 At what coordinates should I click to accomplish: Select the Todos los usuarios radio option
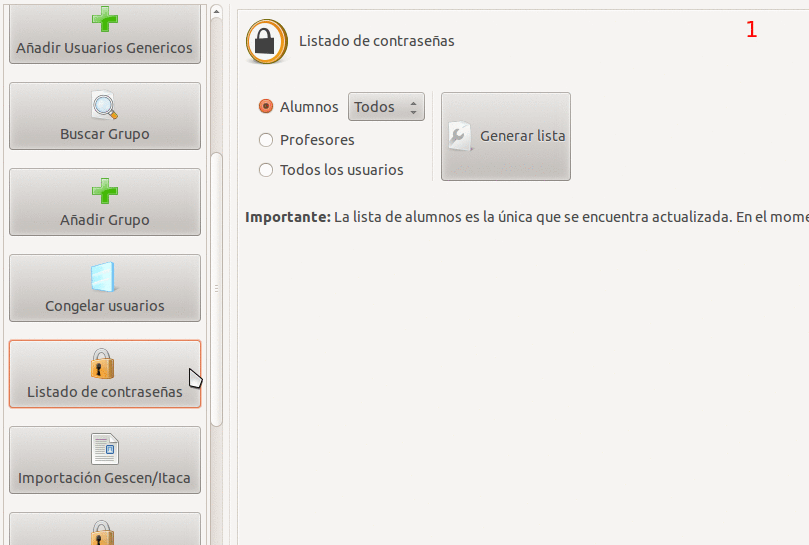pyautogui.click(x=266, y=170)
